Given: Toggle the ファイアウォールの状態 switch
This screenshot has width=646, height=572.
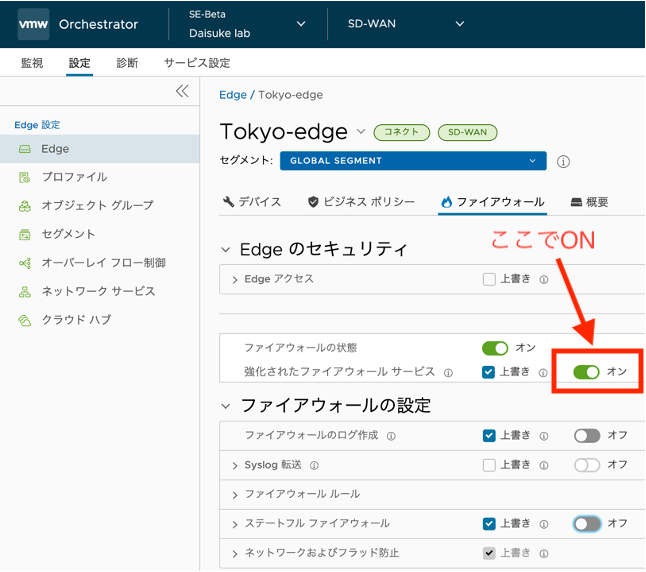Looking at the screenshot, I should [495, 348].
